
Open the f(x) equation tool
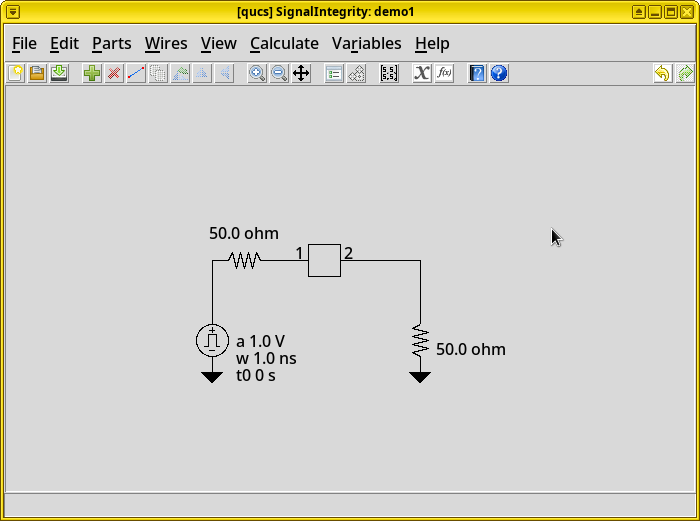[444, 73]
